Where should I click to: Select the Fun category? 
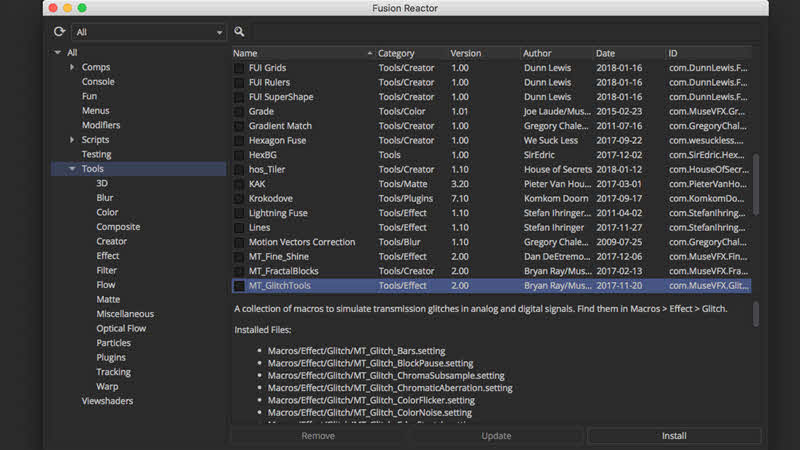(89, 96)
